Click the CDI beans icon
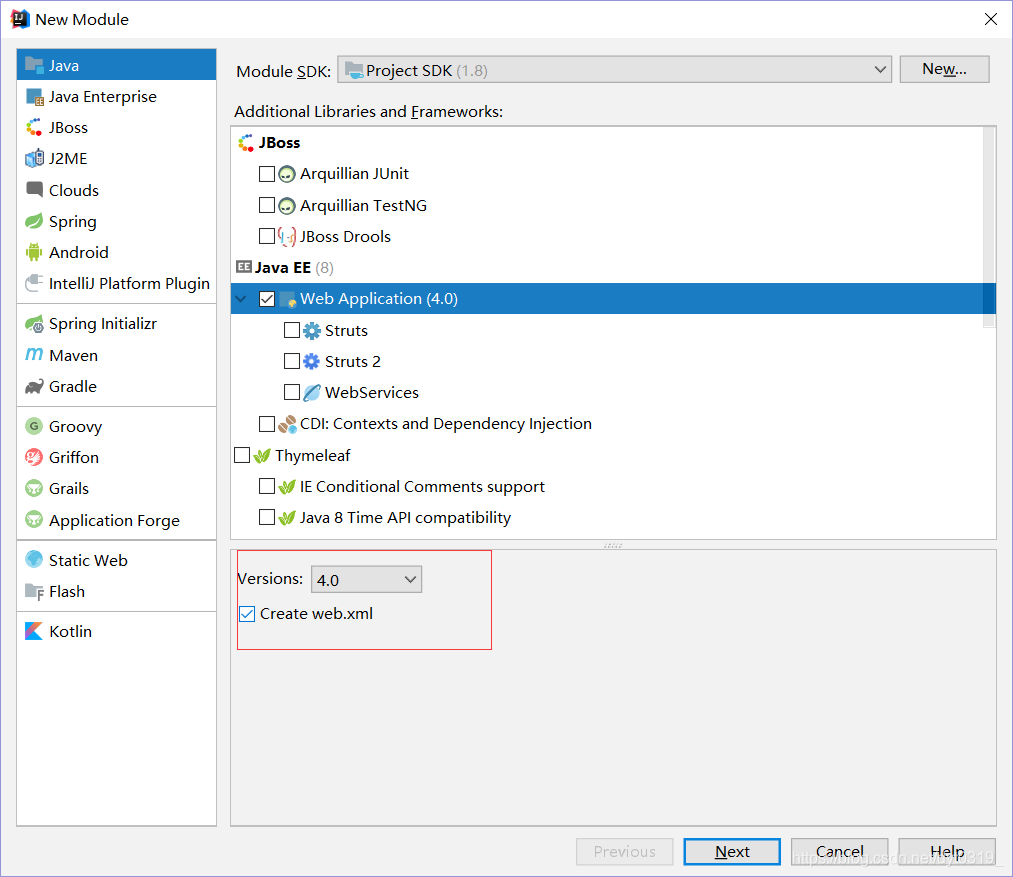Image resolution: width=1013 pixels, height=877 pixels. 287,424
